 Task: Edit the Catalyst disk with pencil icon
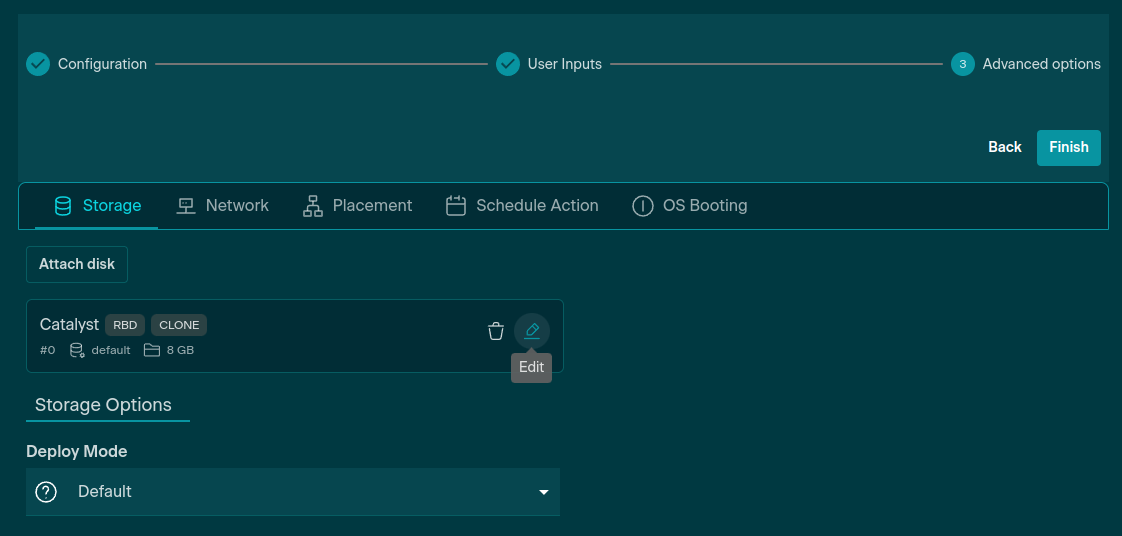point(532,331)
